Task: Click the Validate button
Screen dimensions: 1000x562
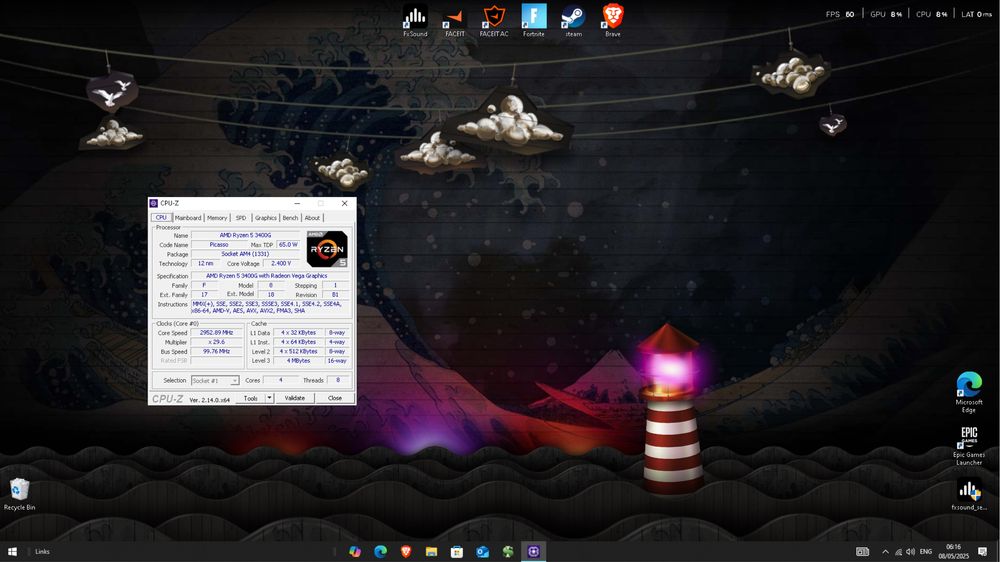Action: 294,398
